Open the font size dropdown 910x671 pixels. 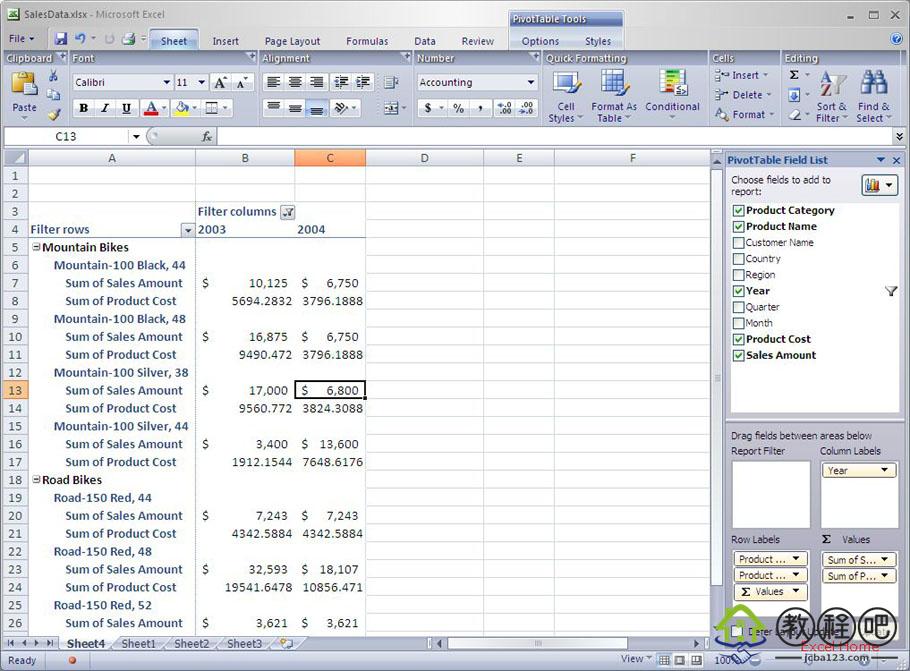coord(201,82)
